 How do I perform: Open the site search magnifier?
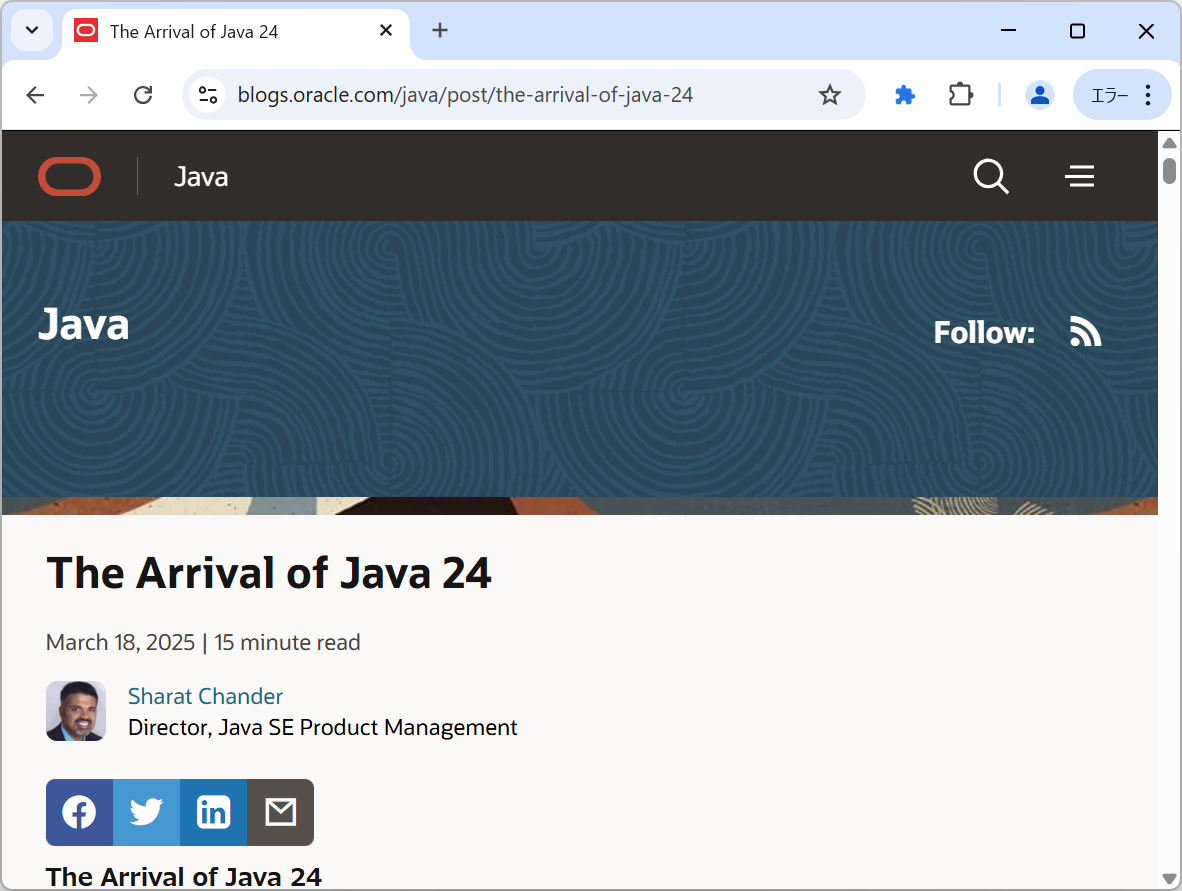tap(990, 176)
